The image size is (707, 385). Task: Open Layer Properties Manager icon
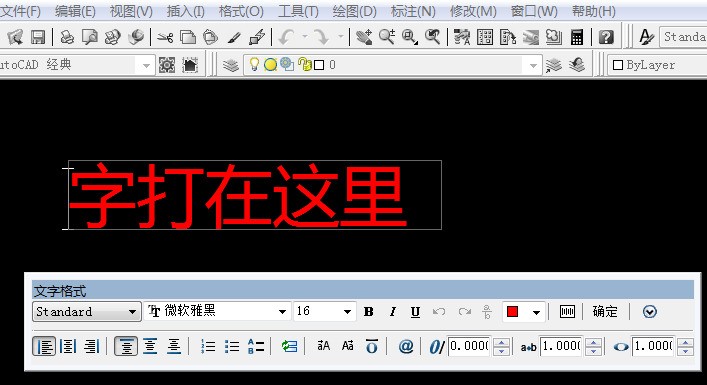pos(230,65)
